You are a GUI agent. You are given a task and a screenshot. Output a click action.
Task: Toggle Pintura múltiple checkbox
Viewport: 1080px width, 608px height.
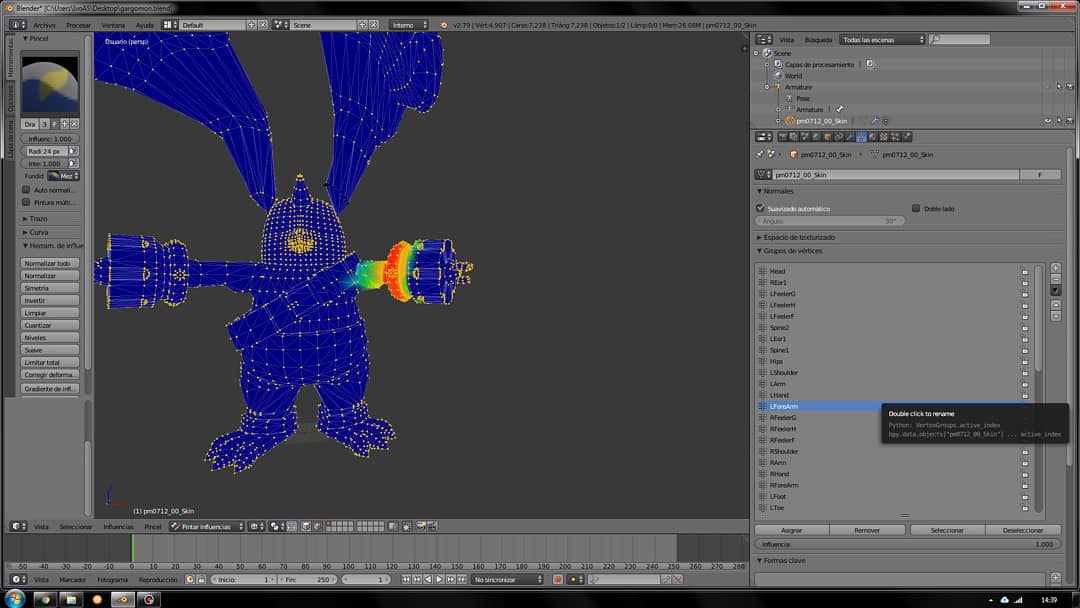26,202
